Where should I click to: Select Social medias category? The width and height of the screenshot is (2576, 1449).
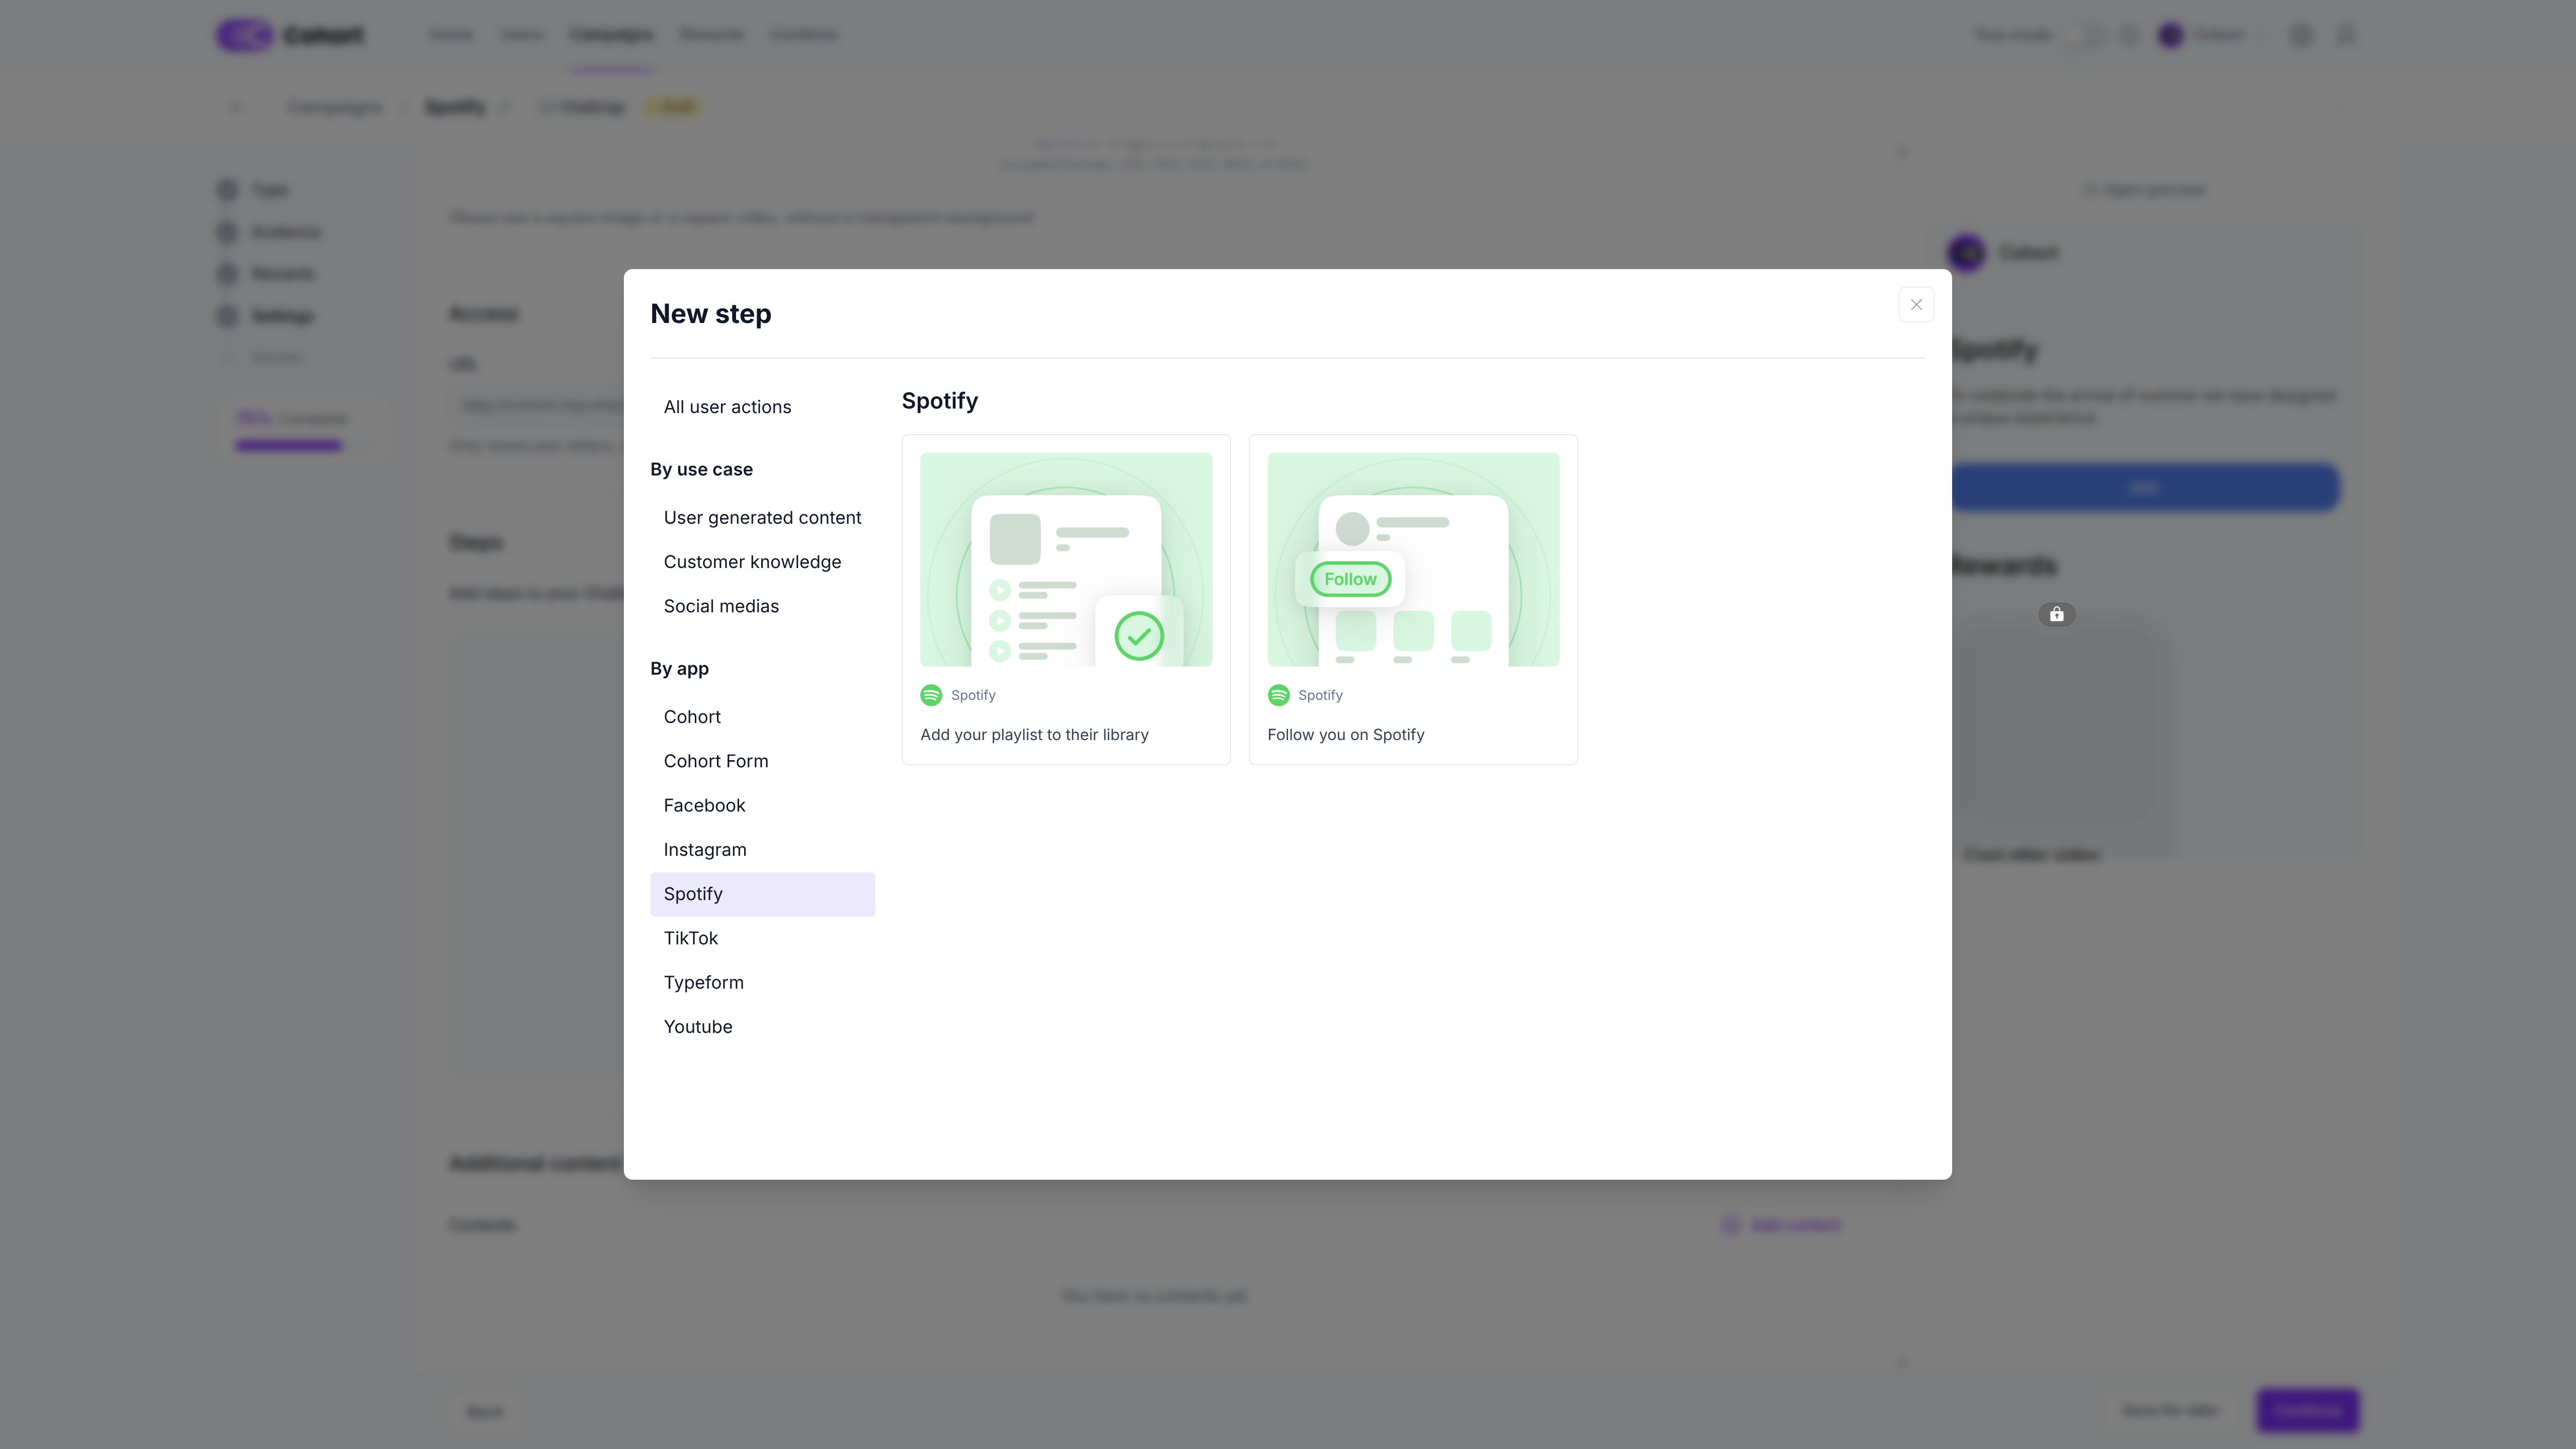coord(720,606)
